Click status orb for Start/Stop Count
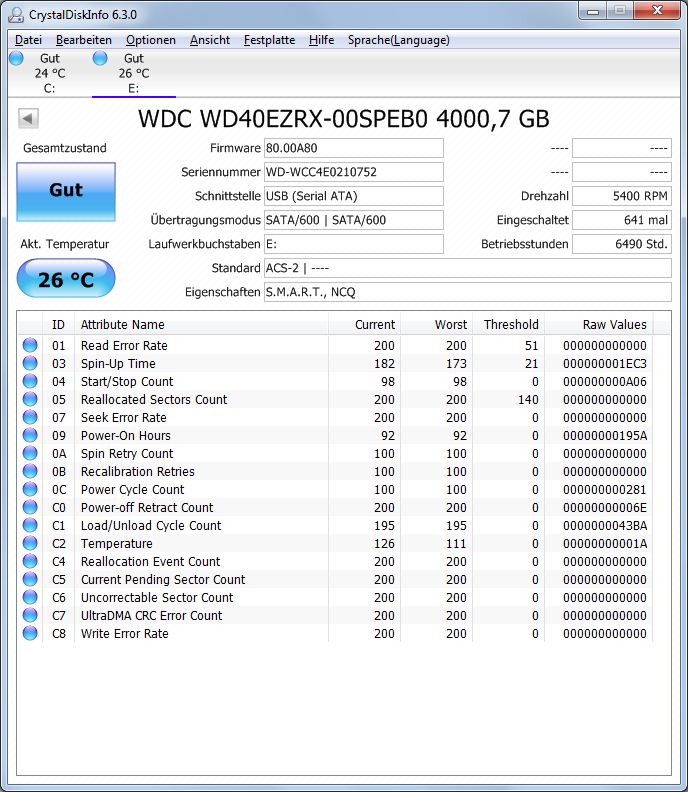This screenshot has width=688, height=792. (x=30, y=381)
